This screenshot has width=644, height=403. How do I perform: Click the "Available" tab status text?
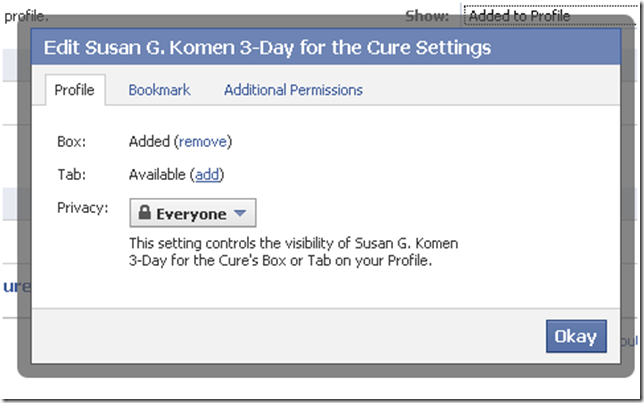click(158, 174)
